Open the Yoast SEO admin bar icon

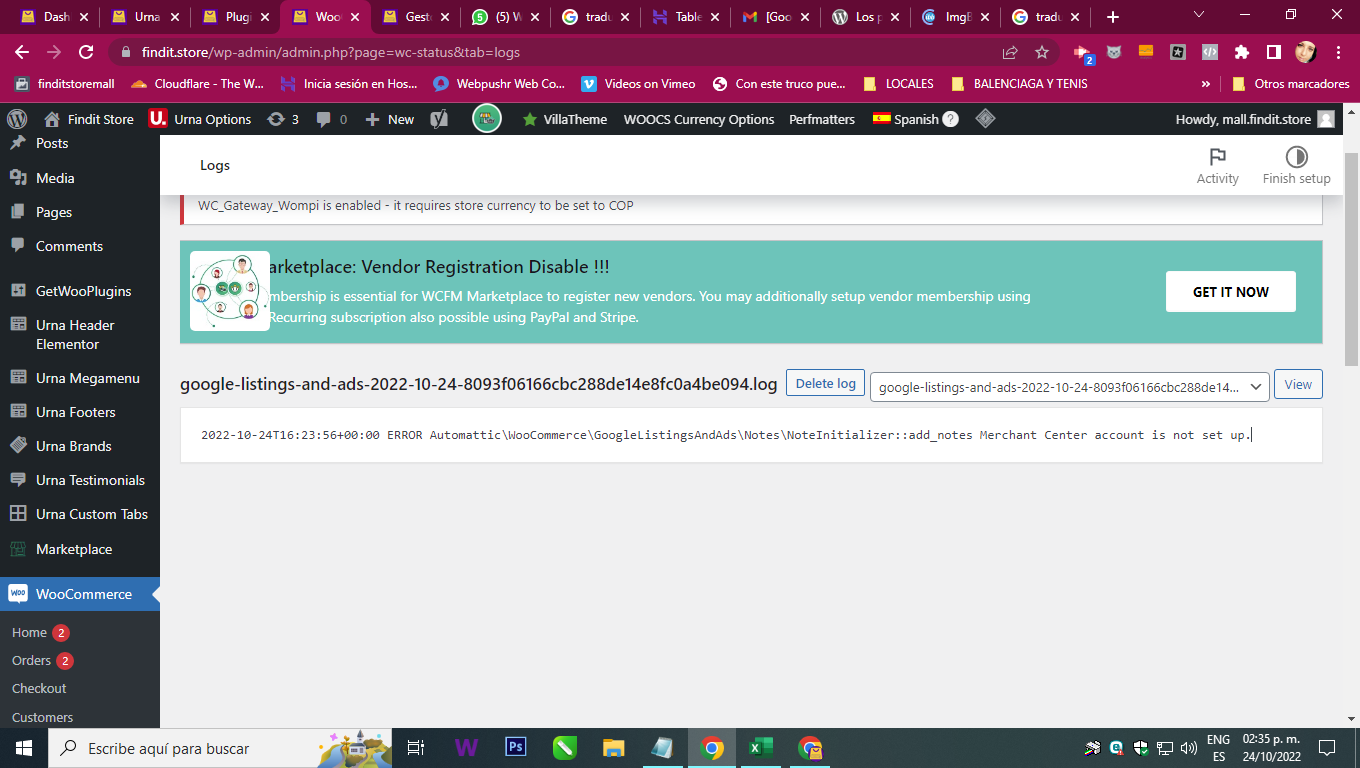pos(439,119)
